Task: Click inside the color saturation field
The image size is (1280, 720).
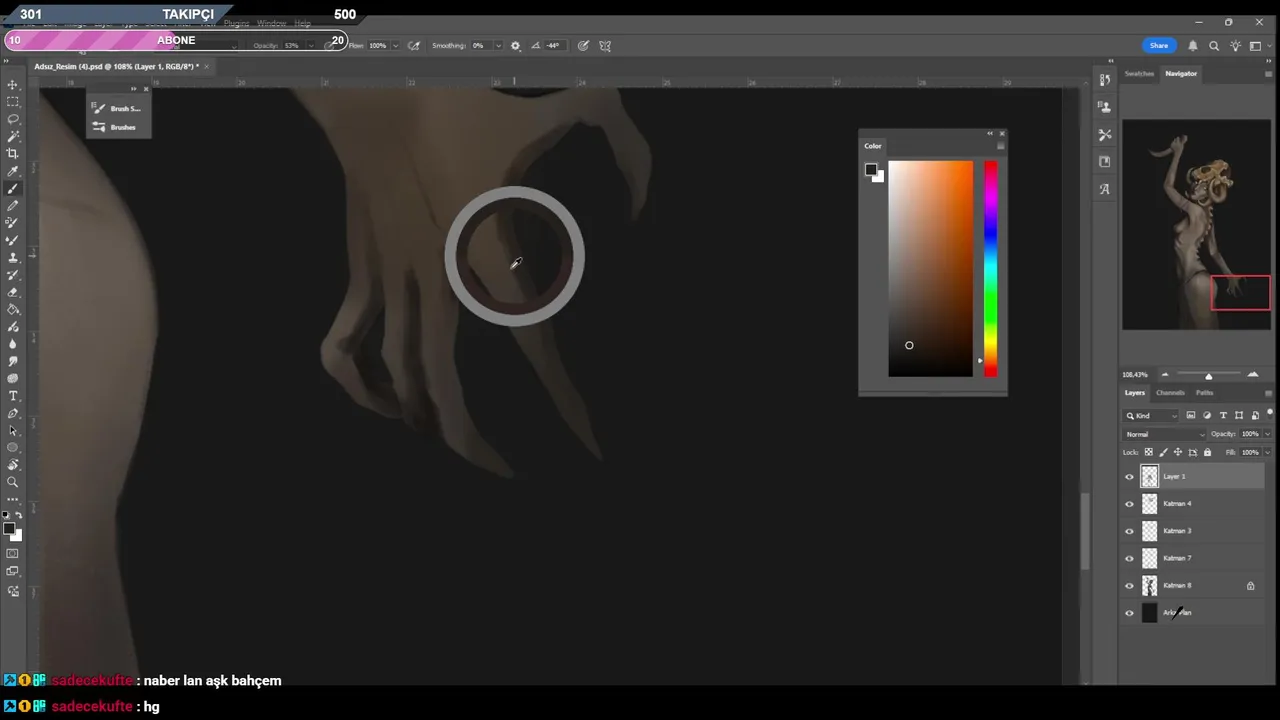Action: (930, 268)
